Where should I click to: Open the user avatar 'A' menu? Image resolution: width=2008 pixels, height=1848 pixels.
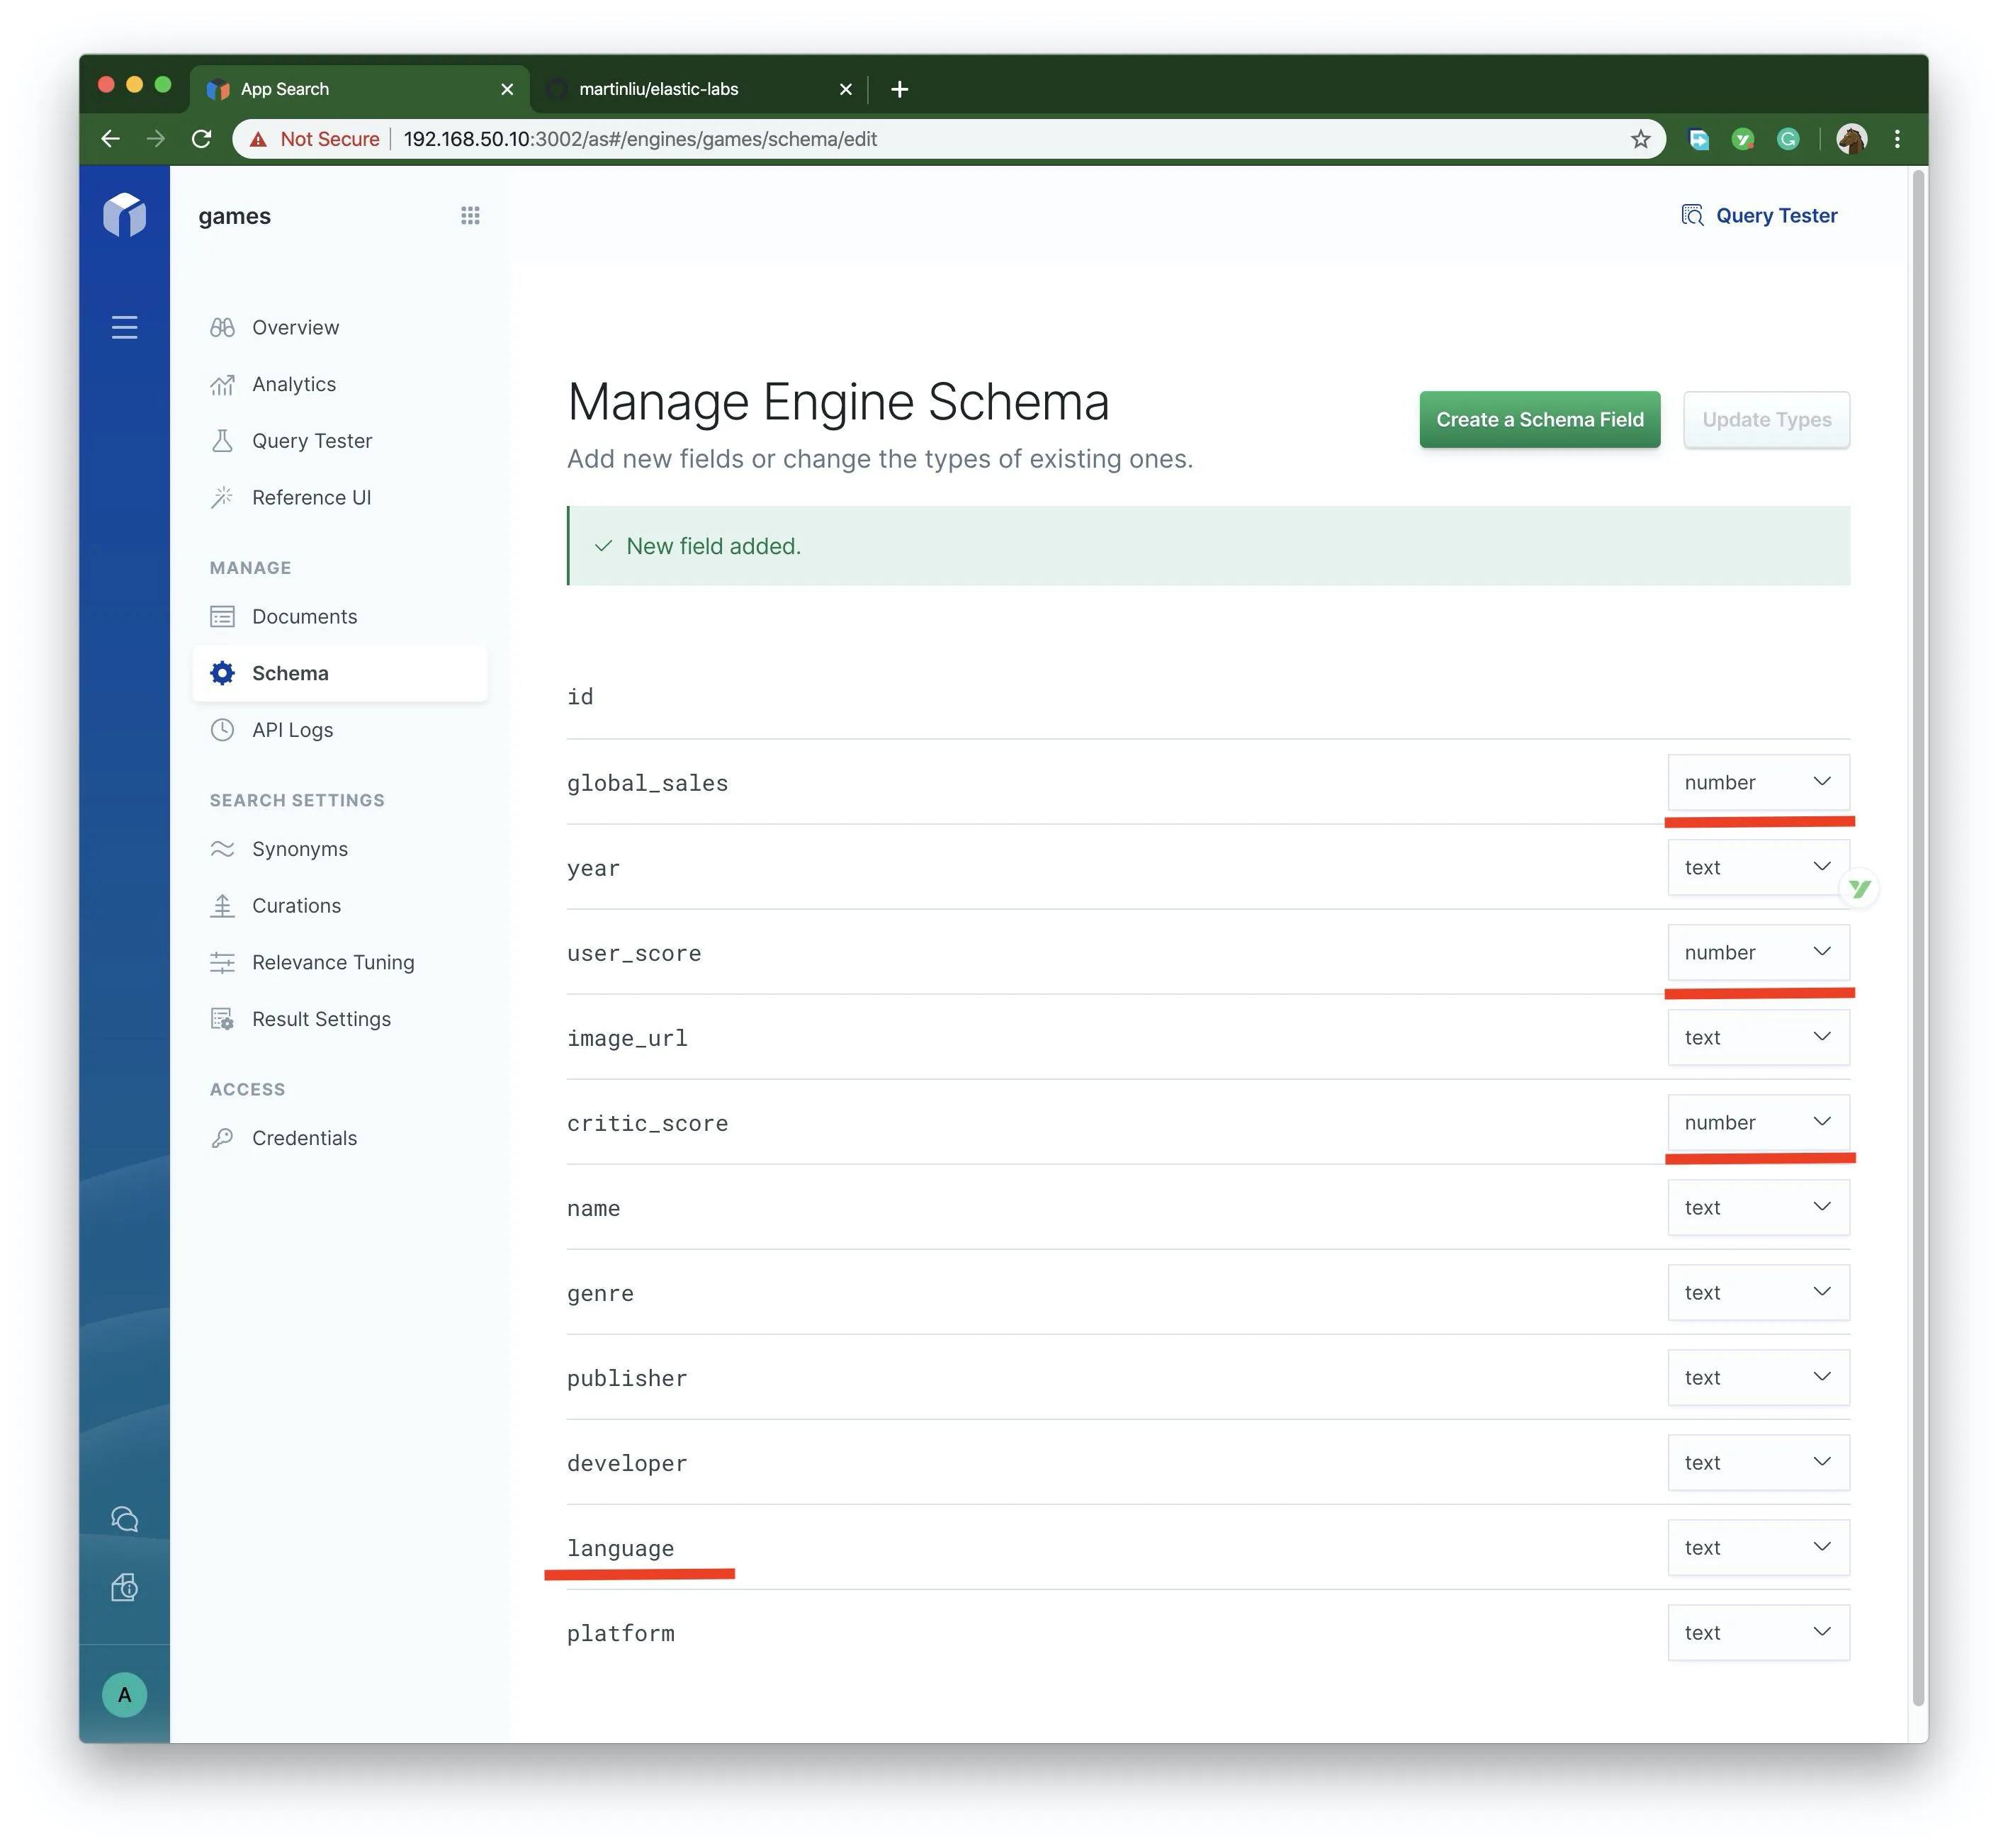[124, 1694]
